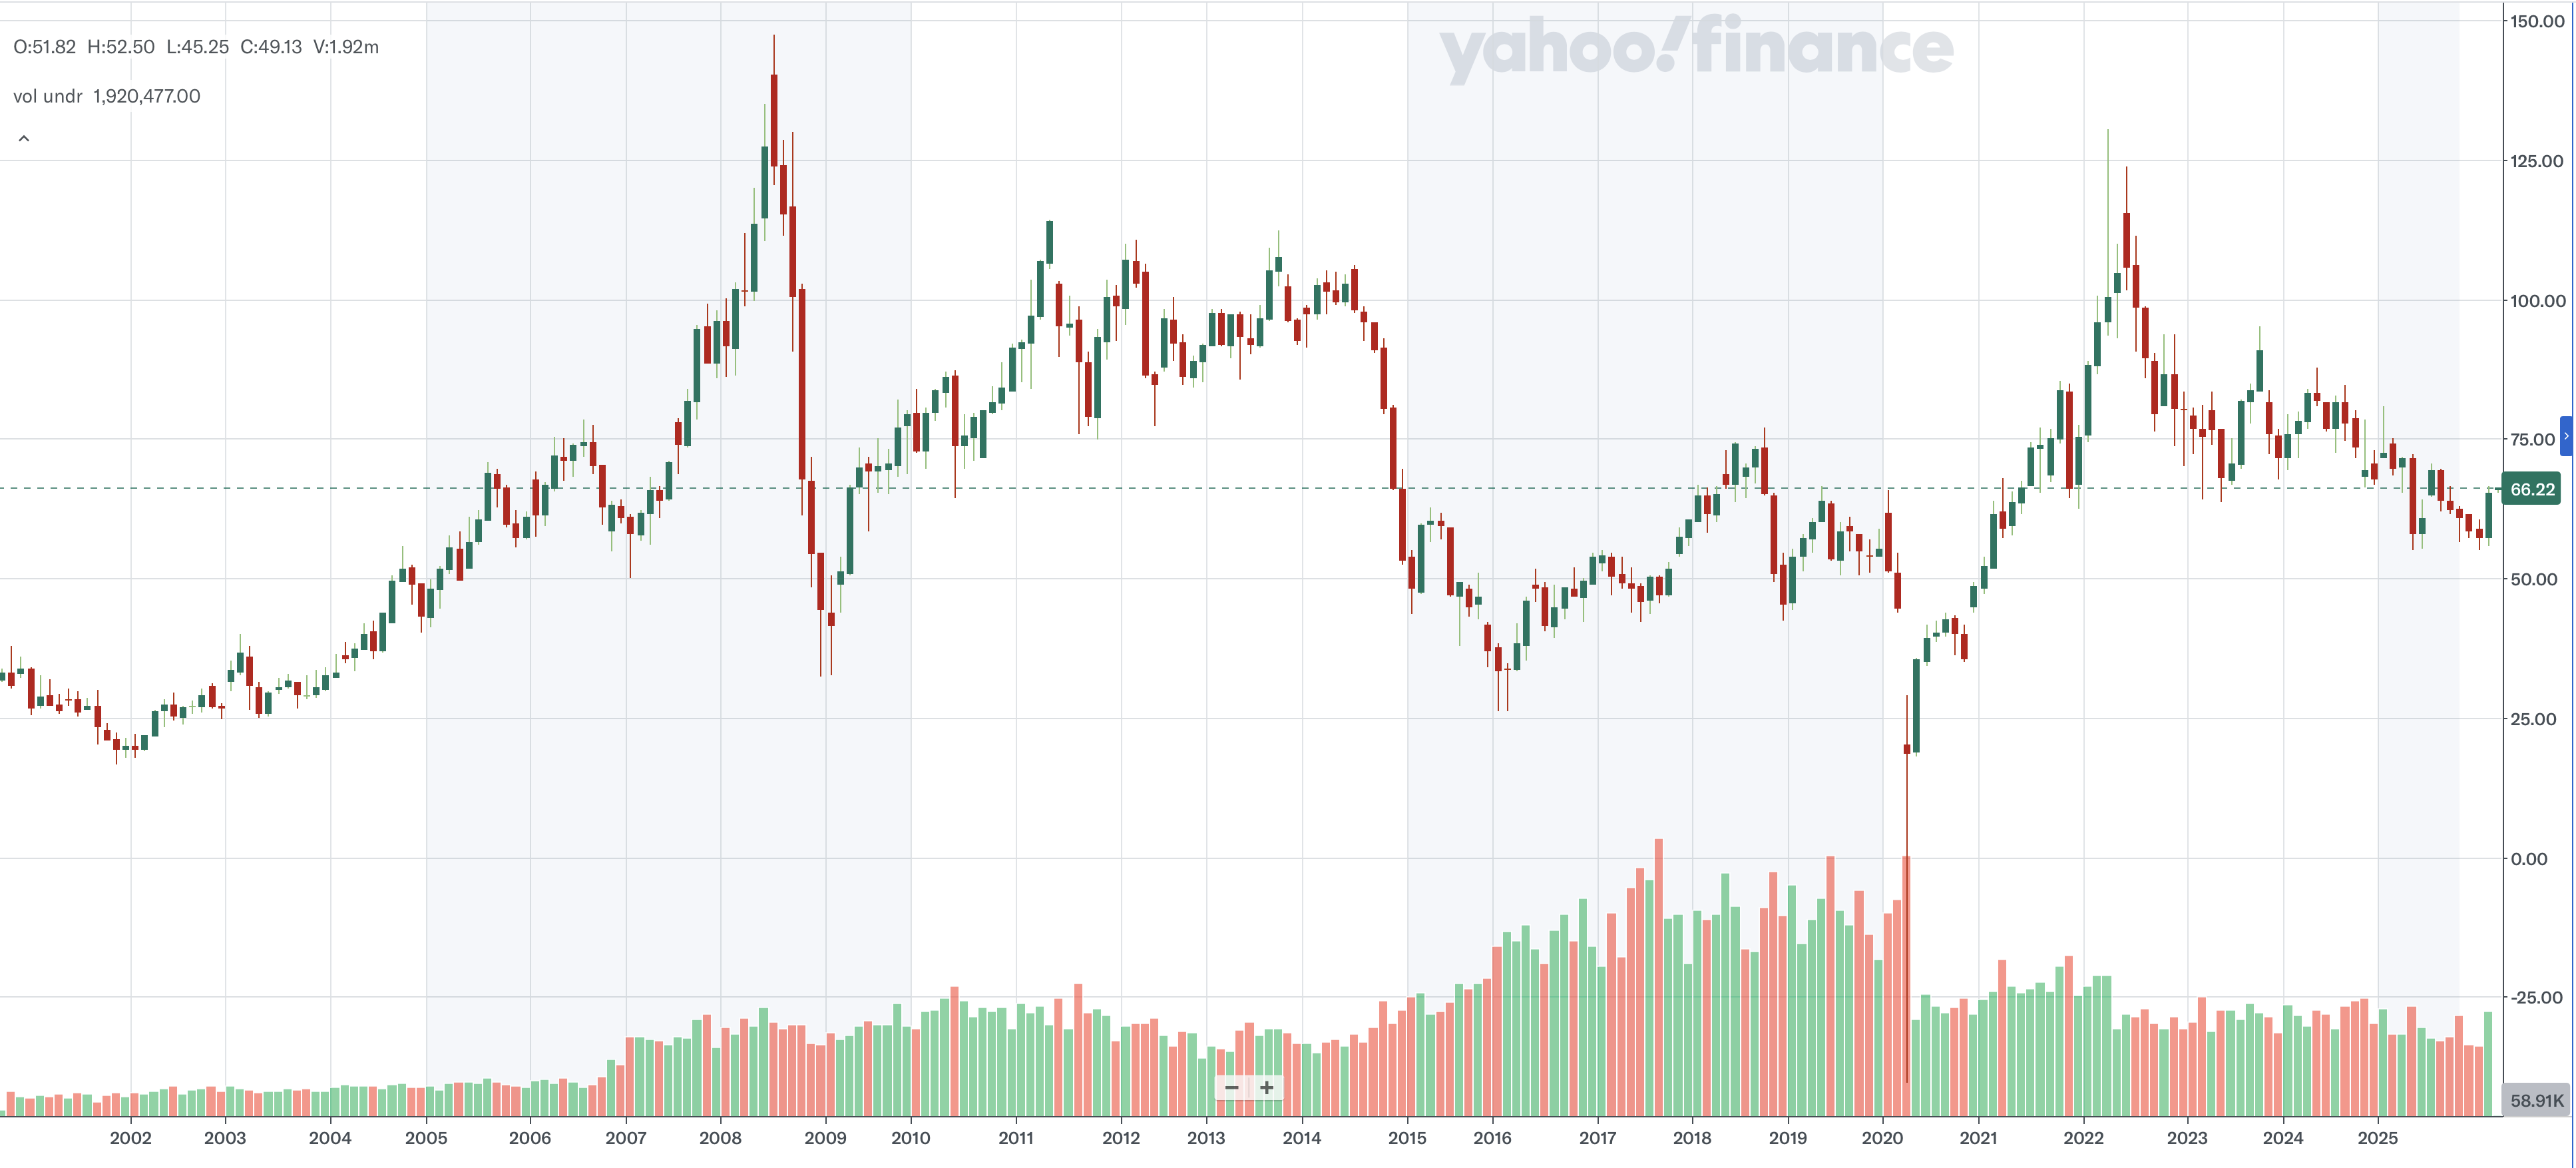Viewport: 2576px width, 1168px height.
Task: Click the OHLC values readout line
Action: coord(196,47)
